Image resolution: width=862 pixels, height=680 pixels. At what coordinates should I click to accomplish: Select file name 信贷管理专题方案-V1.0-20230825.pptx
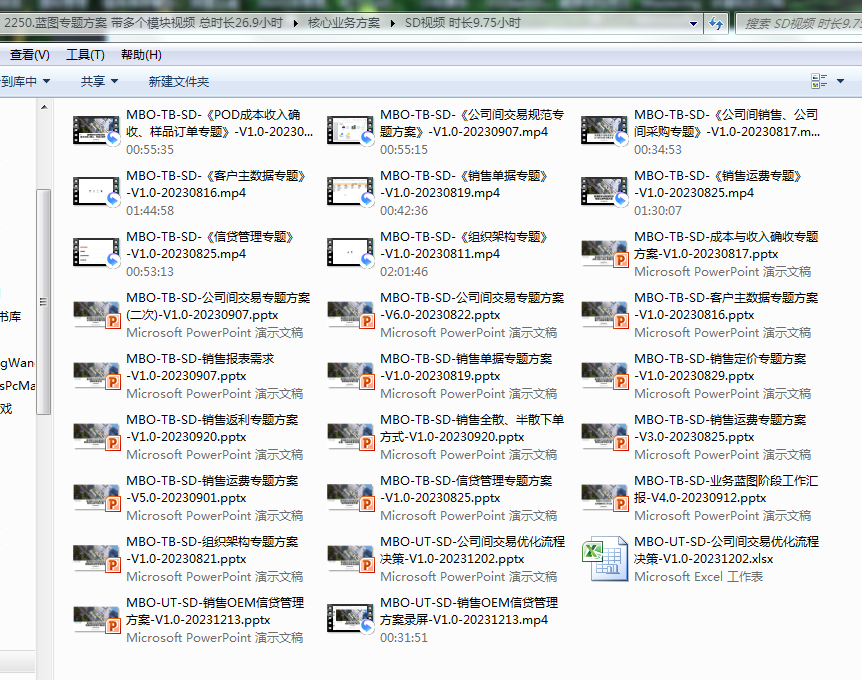click(x=469, y=489)
